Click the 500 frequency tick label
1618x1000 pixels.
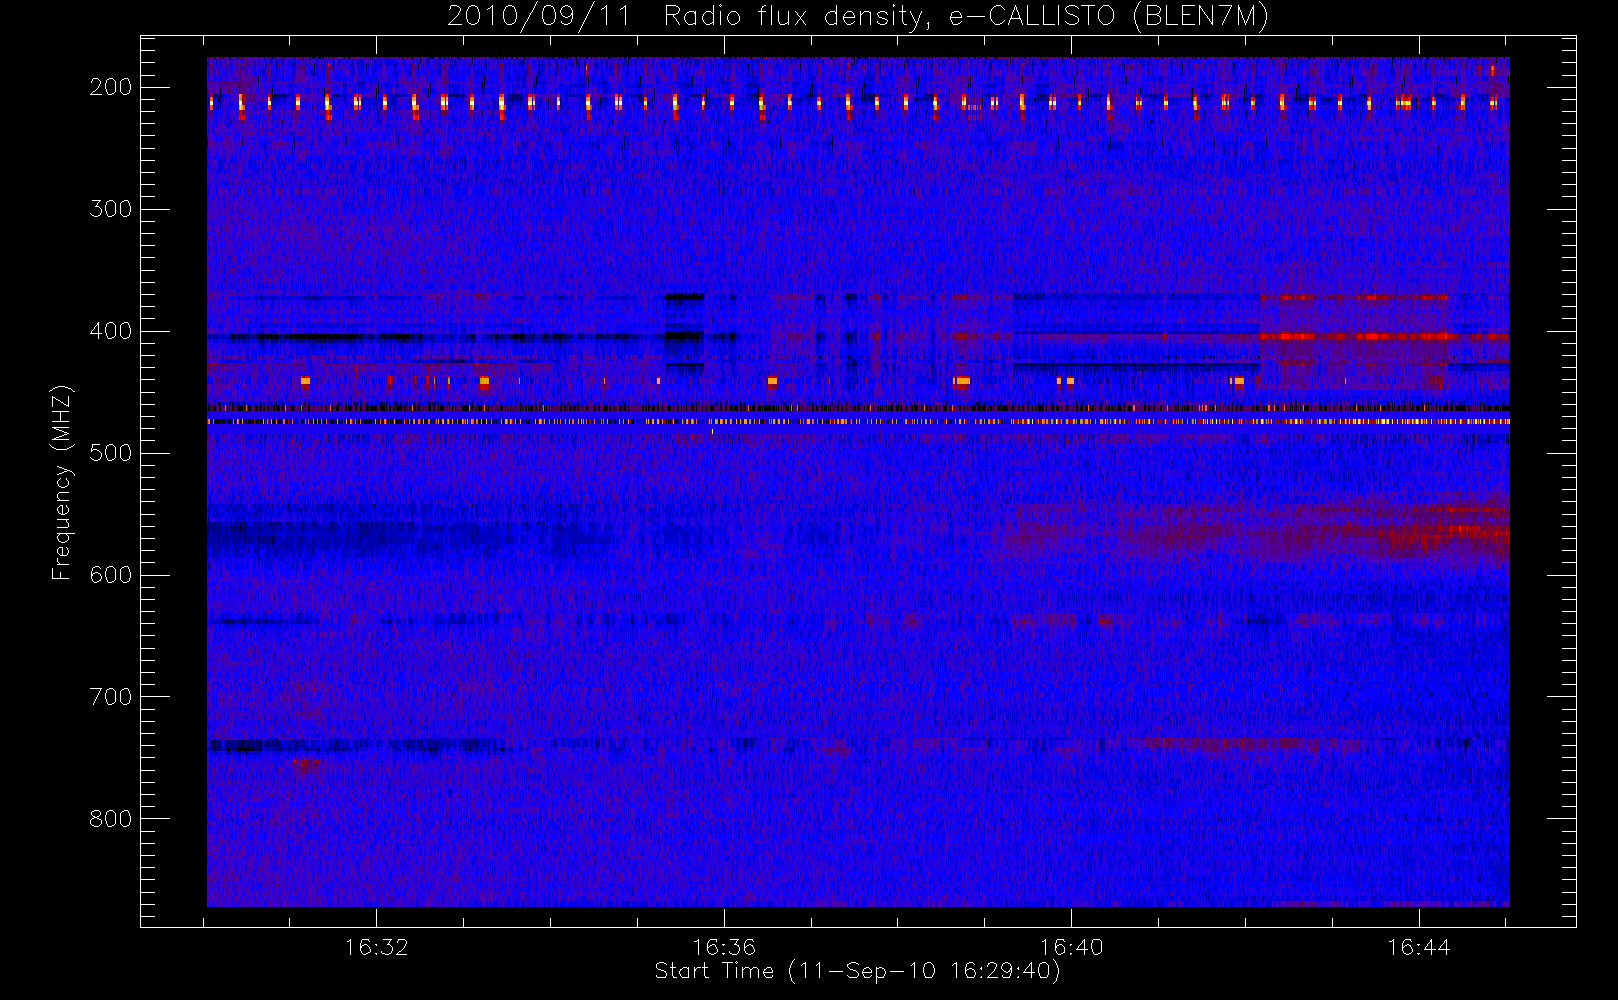tap(110, 453)
